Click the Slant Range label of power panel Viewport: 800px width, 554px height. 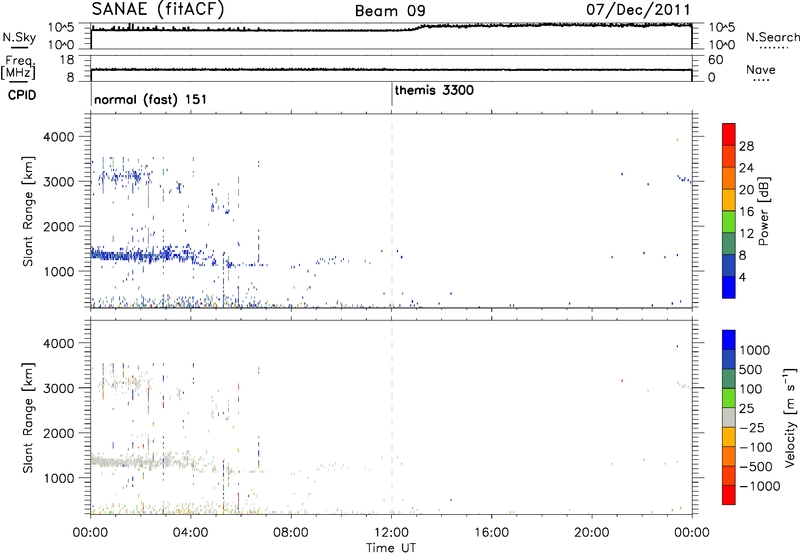28,211
